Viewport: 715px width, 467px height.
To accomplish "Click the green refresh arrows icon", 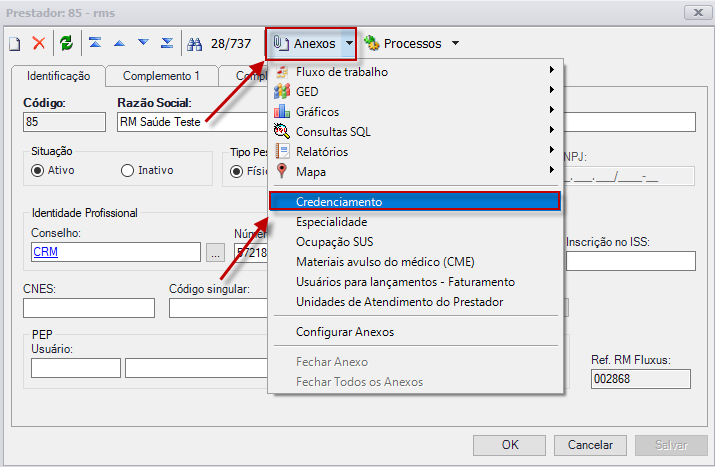I will (67, 43).
